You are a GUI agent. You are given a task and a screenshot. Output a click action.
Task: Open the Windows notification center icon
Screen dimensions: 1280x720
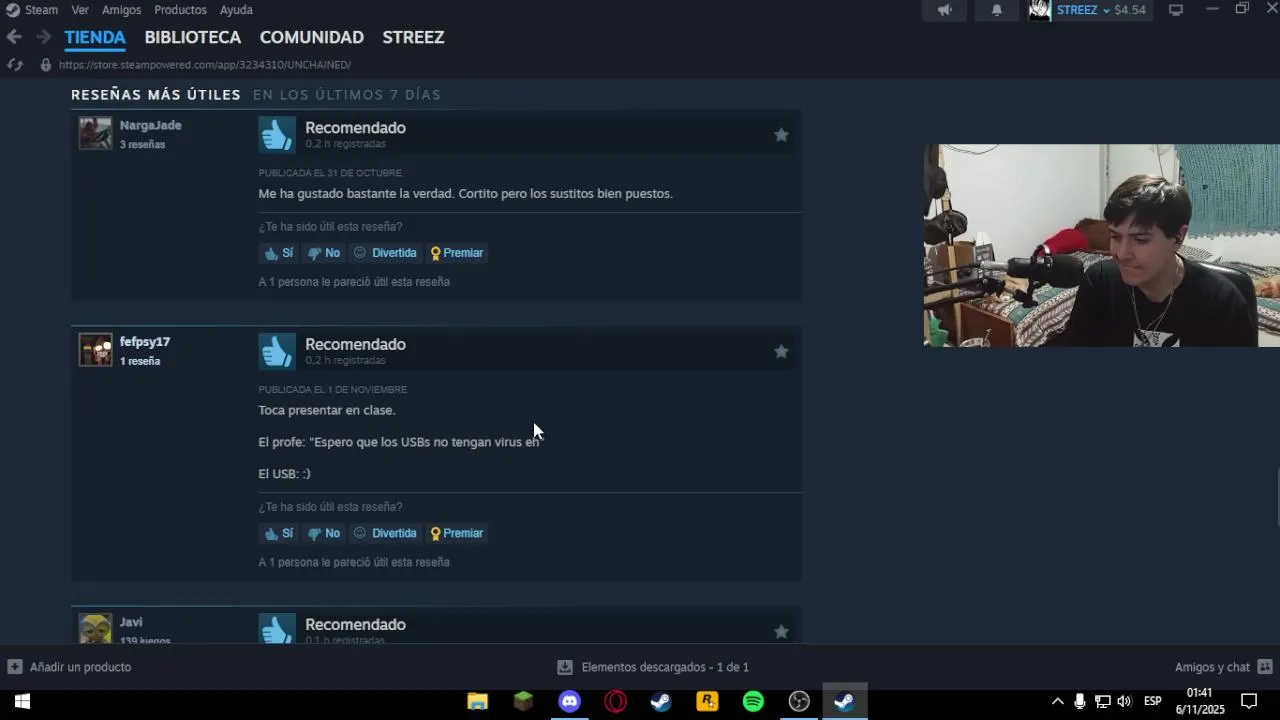(x=1249, y=702)
